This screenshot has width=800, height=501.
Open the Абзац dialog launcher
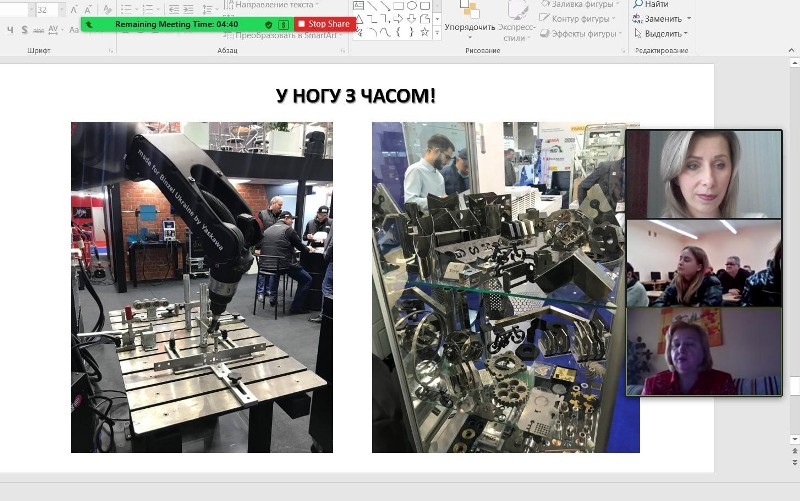(x=342, y=51)
